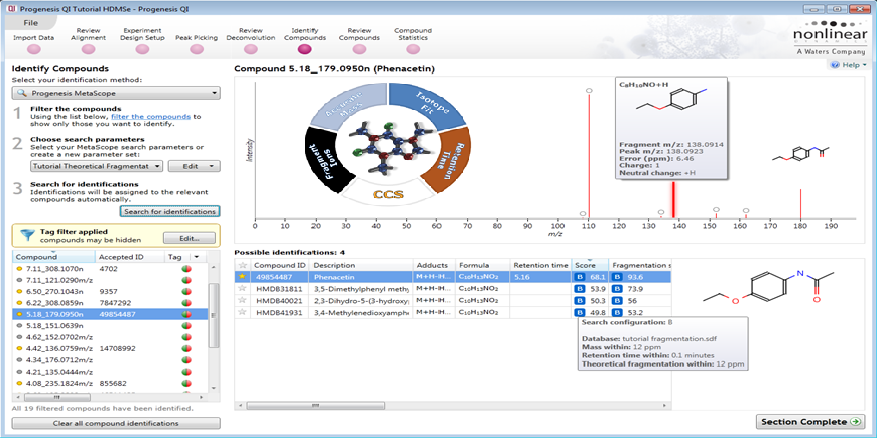This screenshot has height=439, width=877.
Task: Click Edit tag filter button
Action: (189, 238)
